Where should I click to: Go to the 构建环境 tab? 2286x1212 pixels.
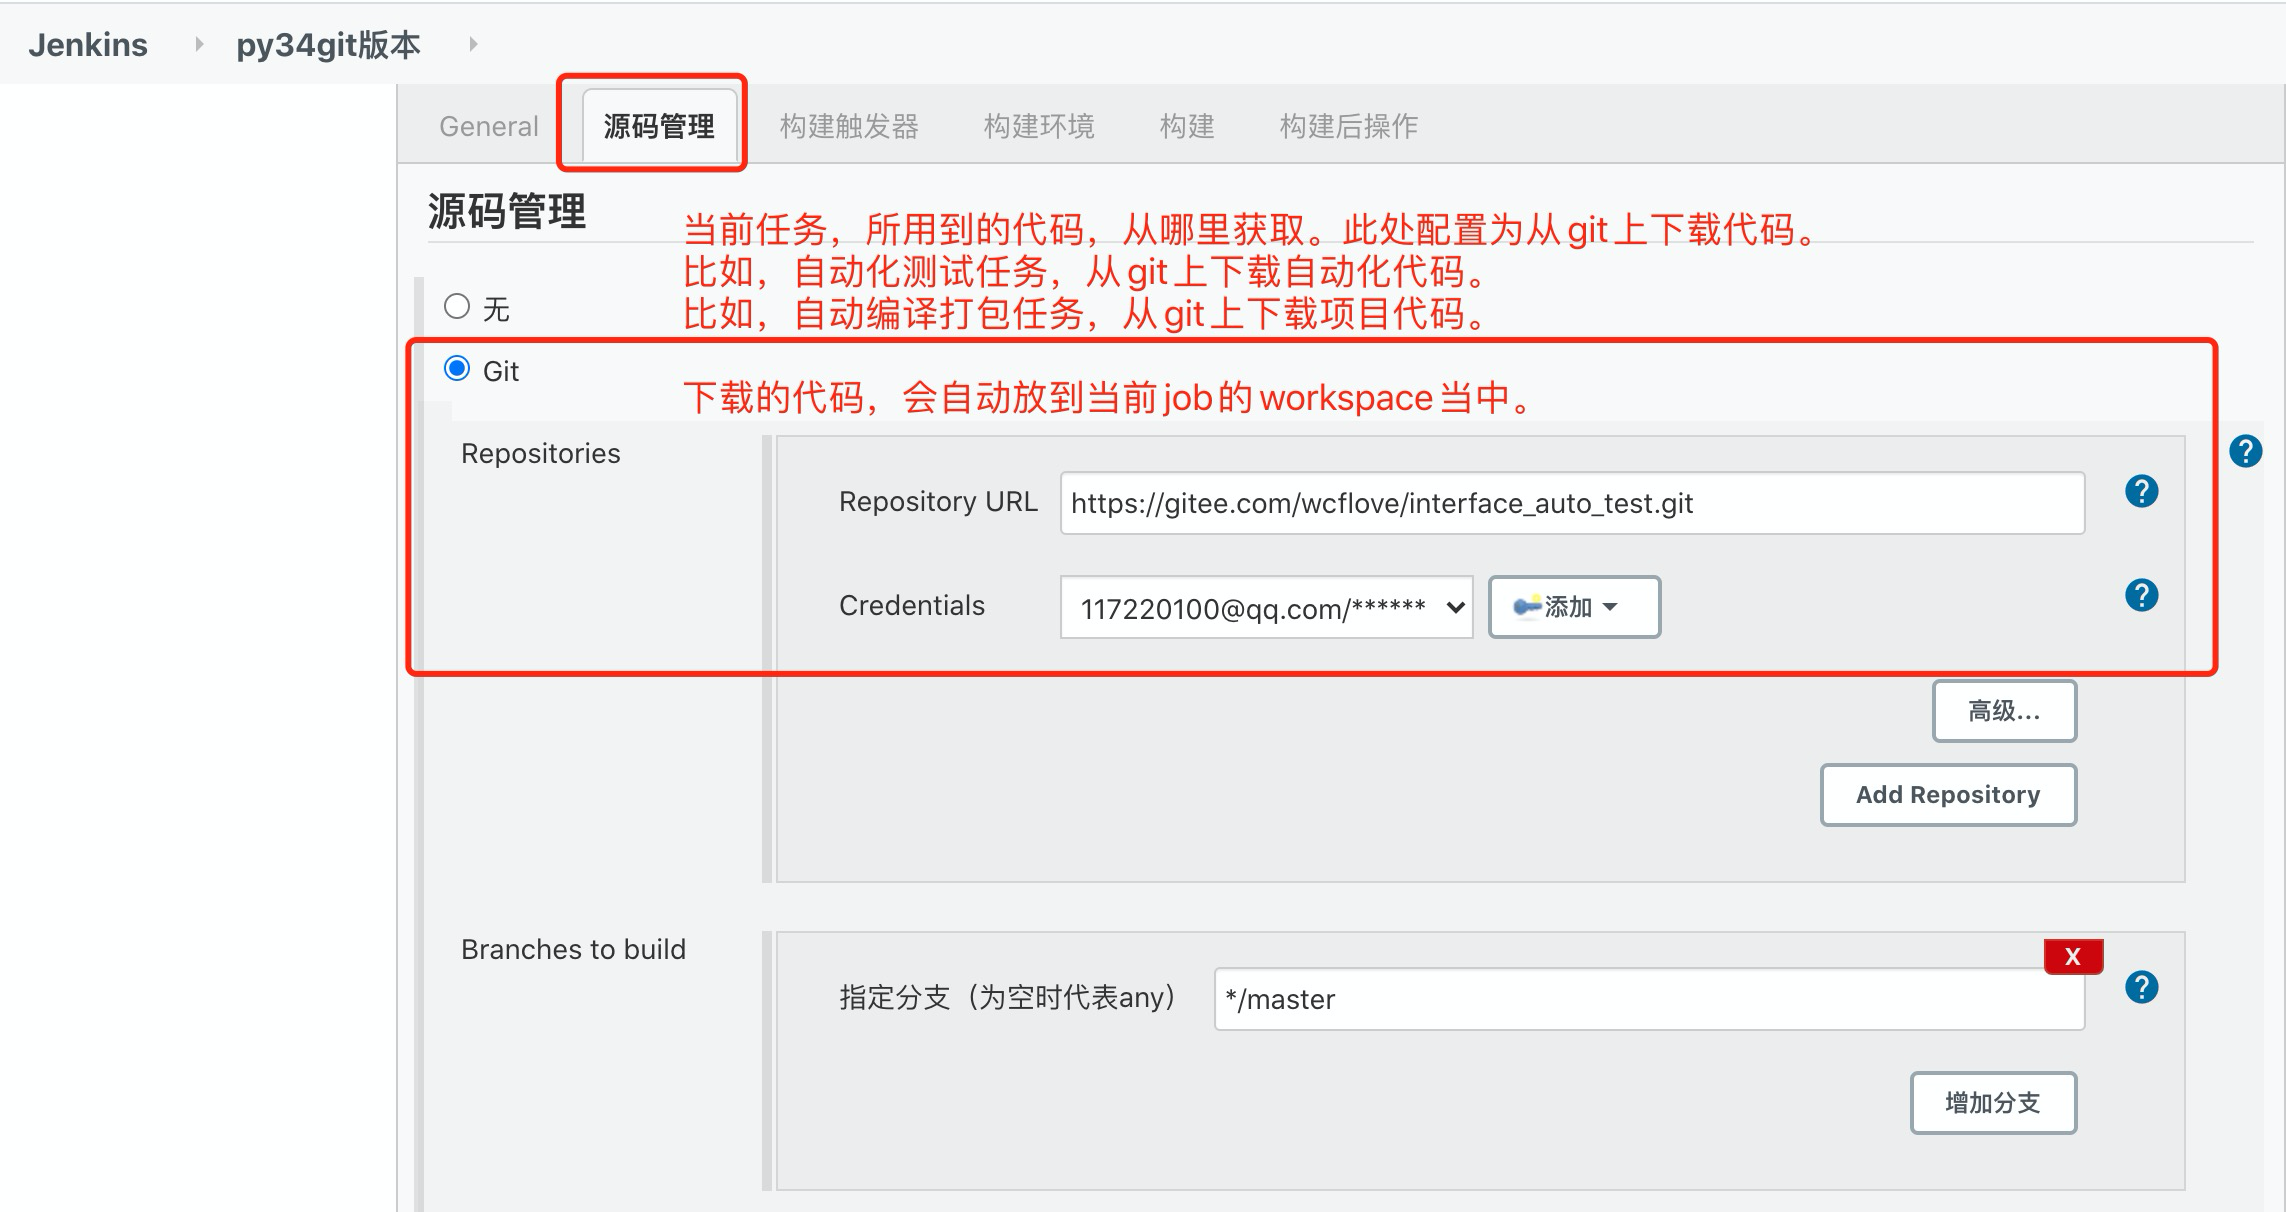1038,126
